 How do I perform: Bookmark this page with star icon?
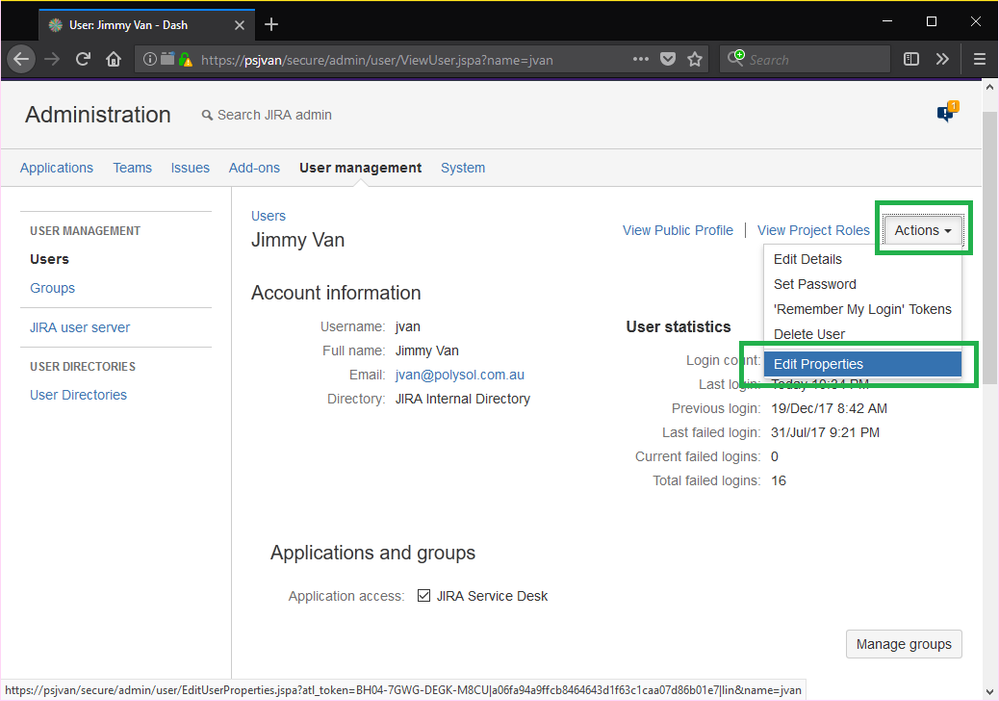point(695,59)
